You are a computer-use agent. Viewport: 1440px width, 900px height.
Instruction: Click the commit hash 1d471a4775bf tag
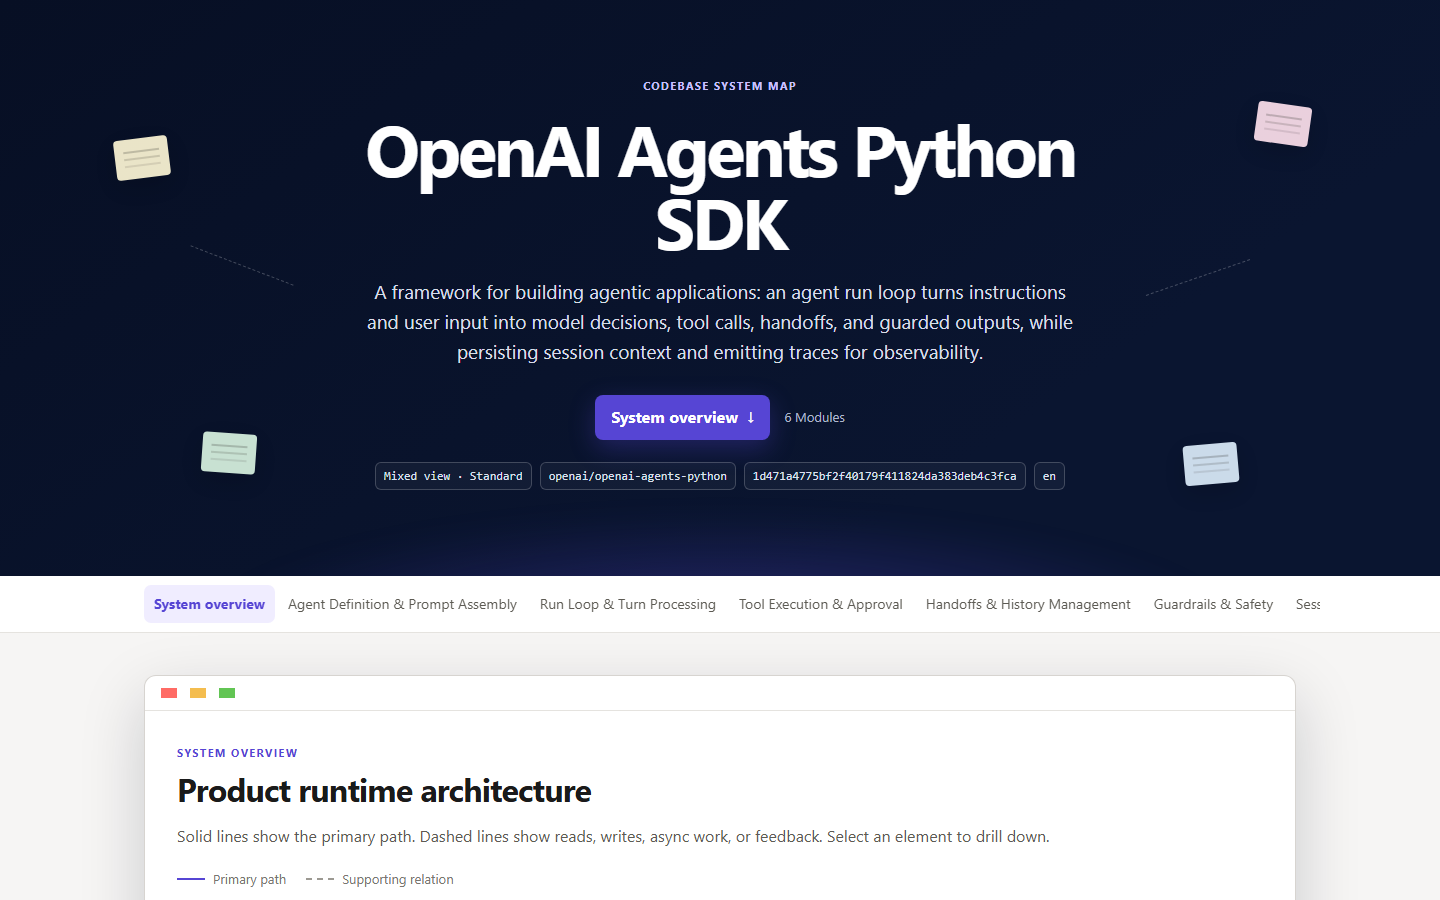[885, 476]
